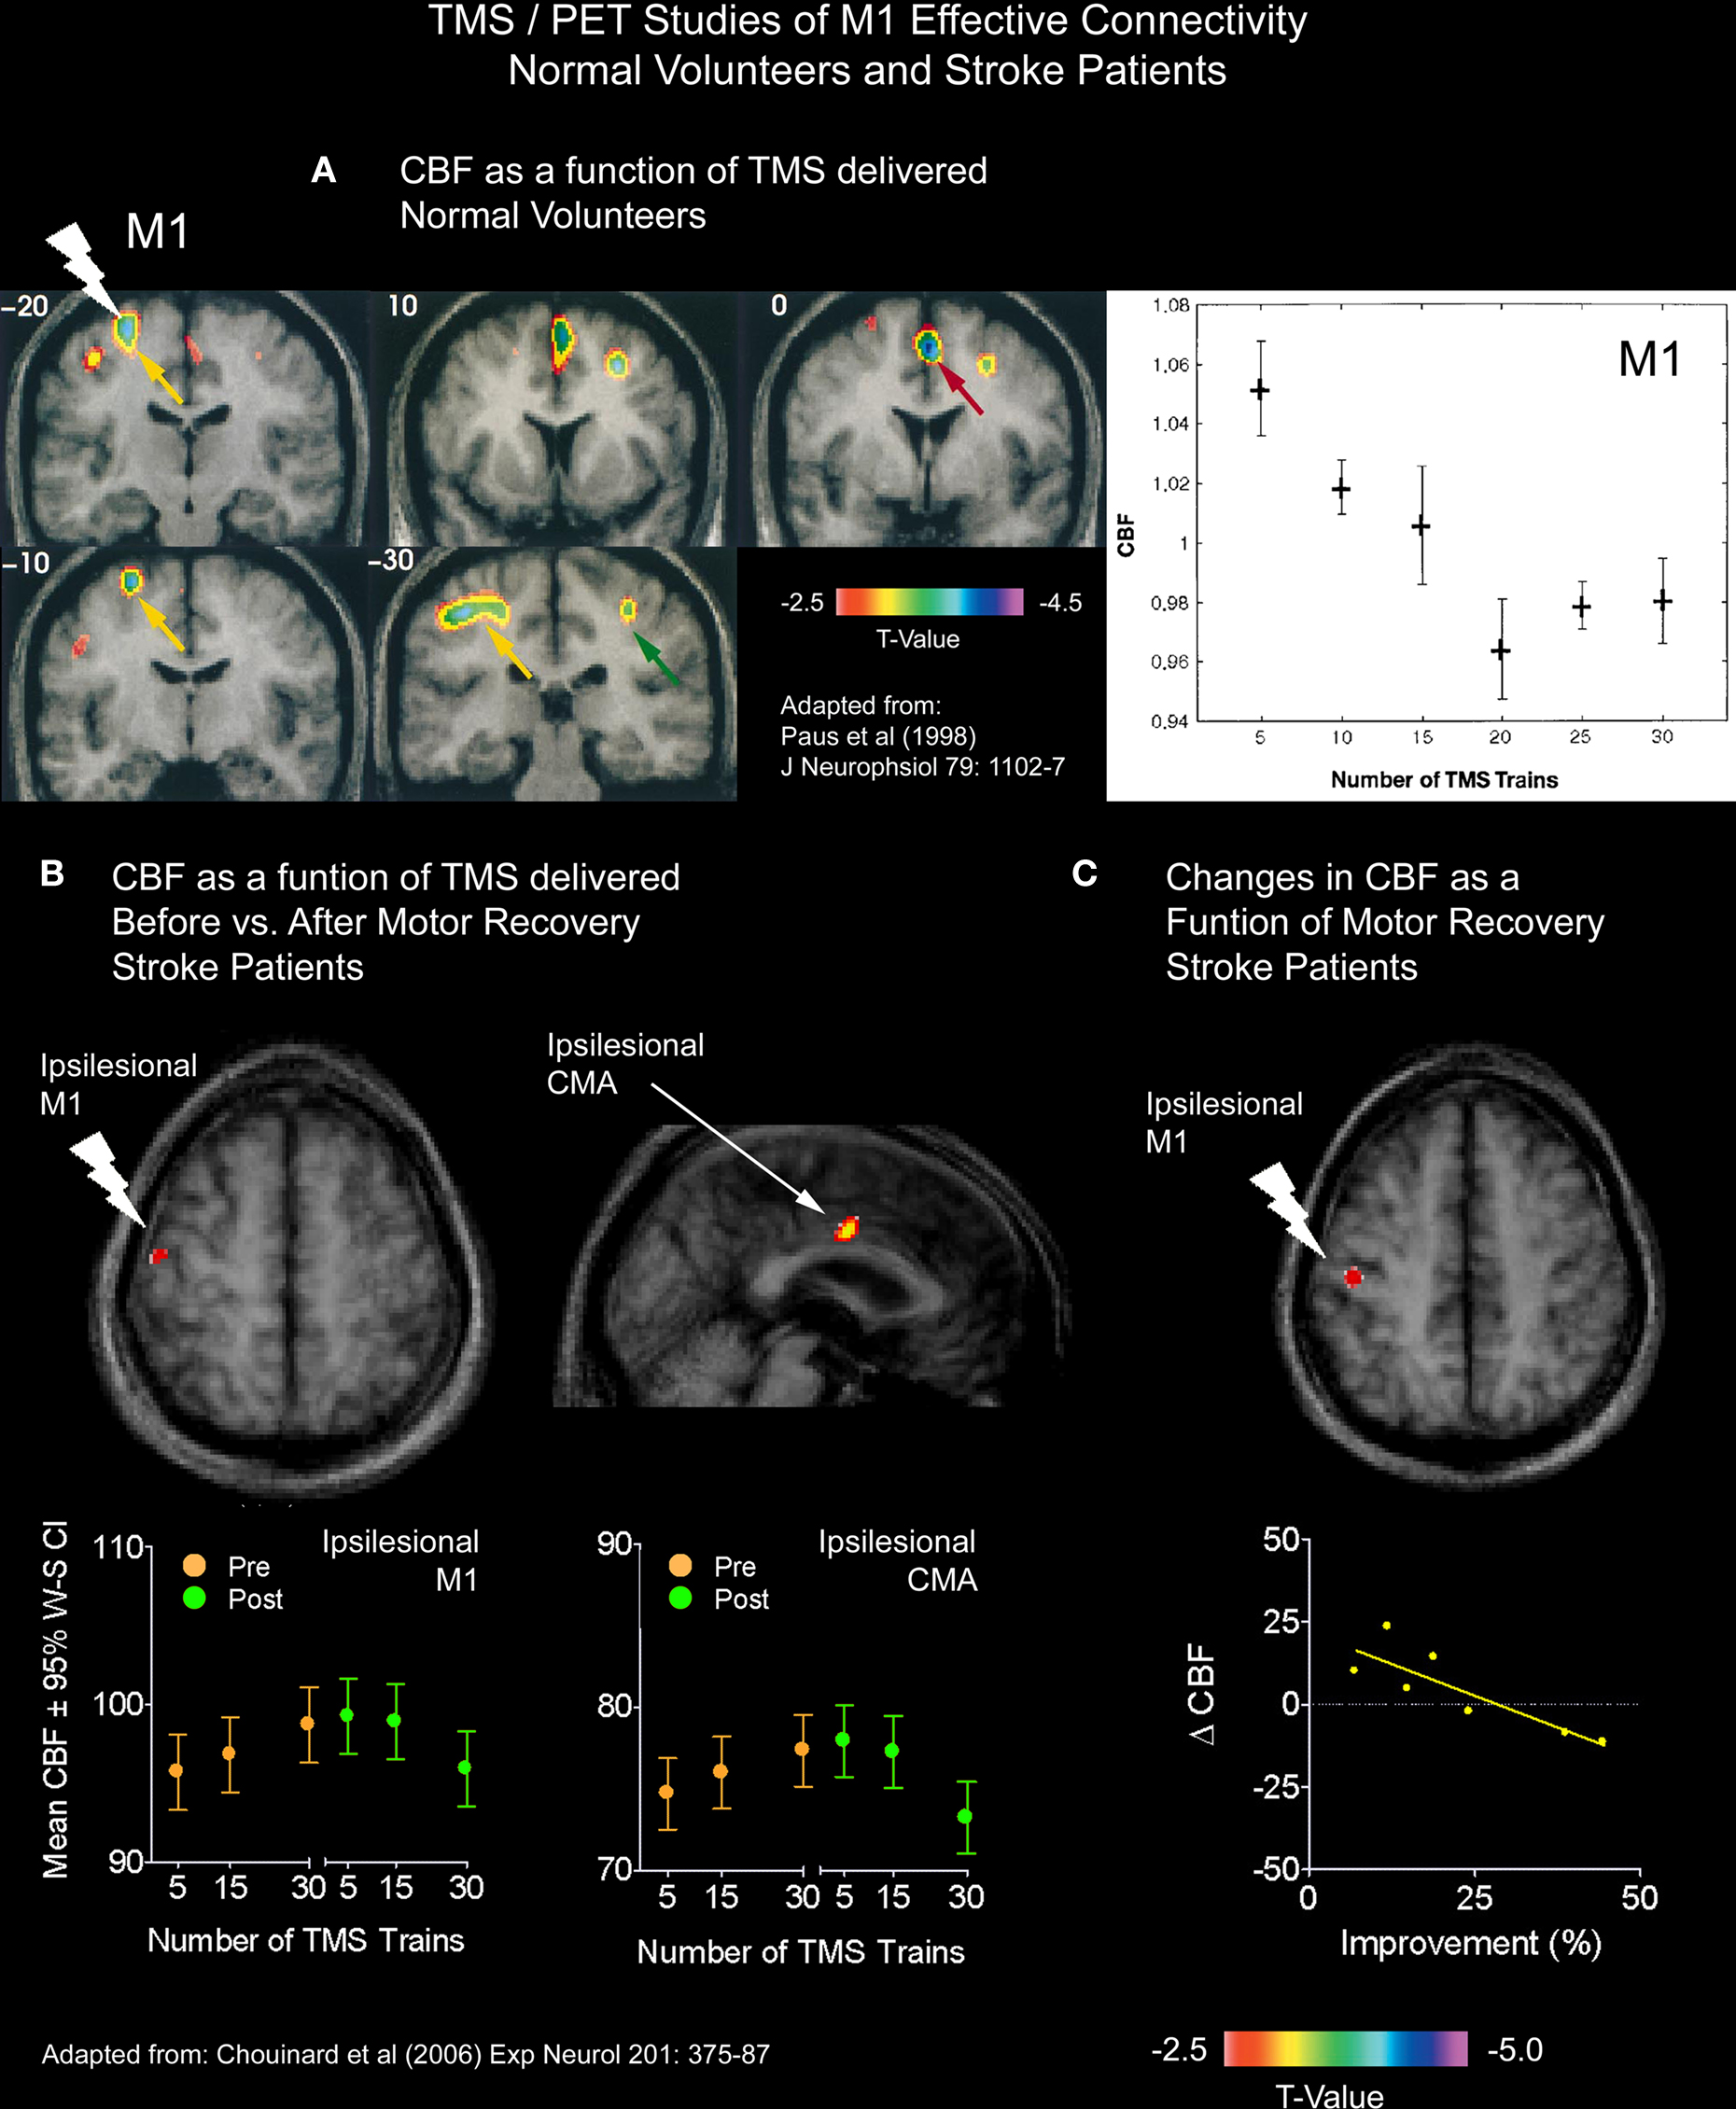Click the bottom T-value color bar ending at -5.0
Screen dimensions: 1736x2109
pos(1346,2048)
